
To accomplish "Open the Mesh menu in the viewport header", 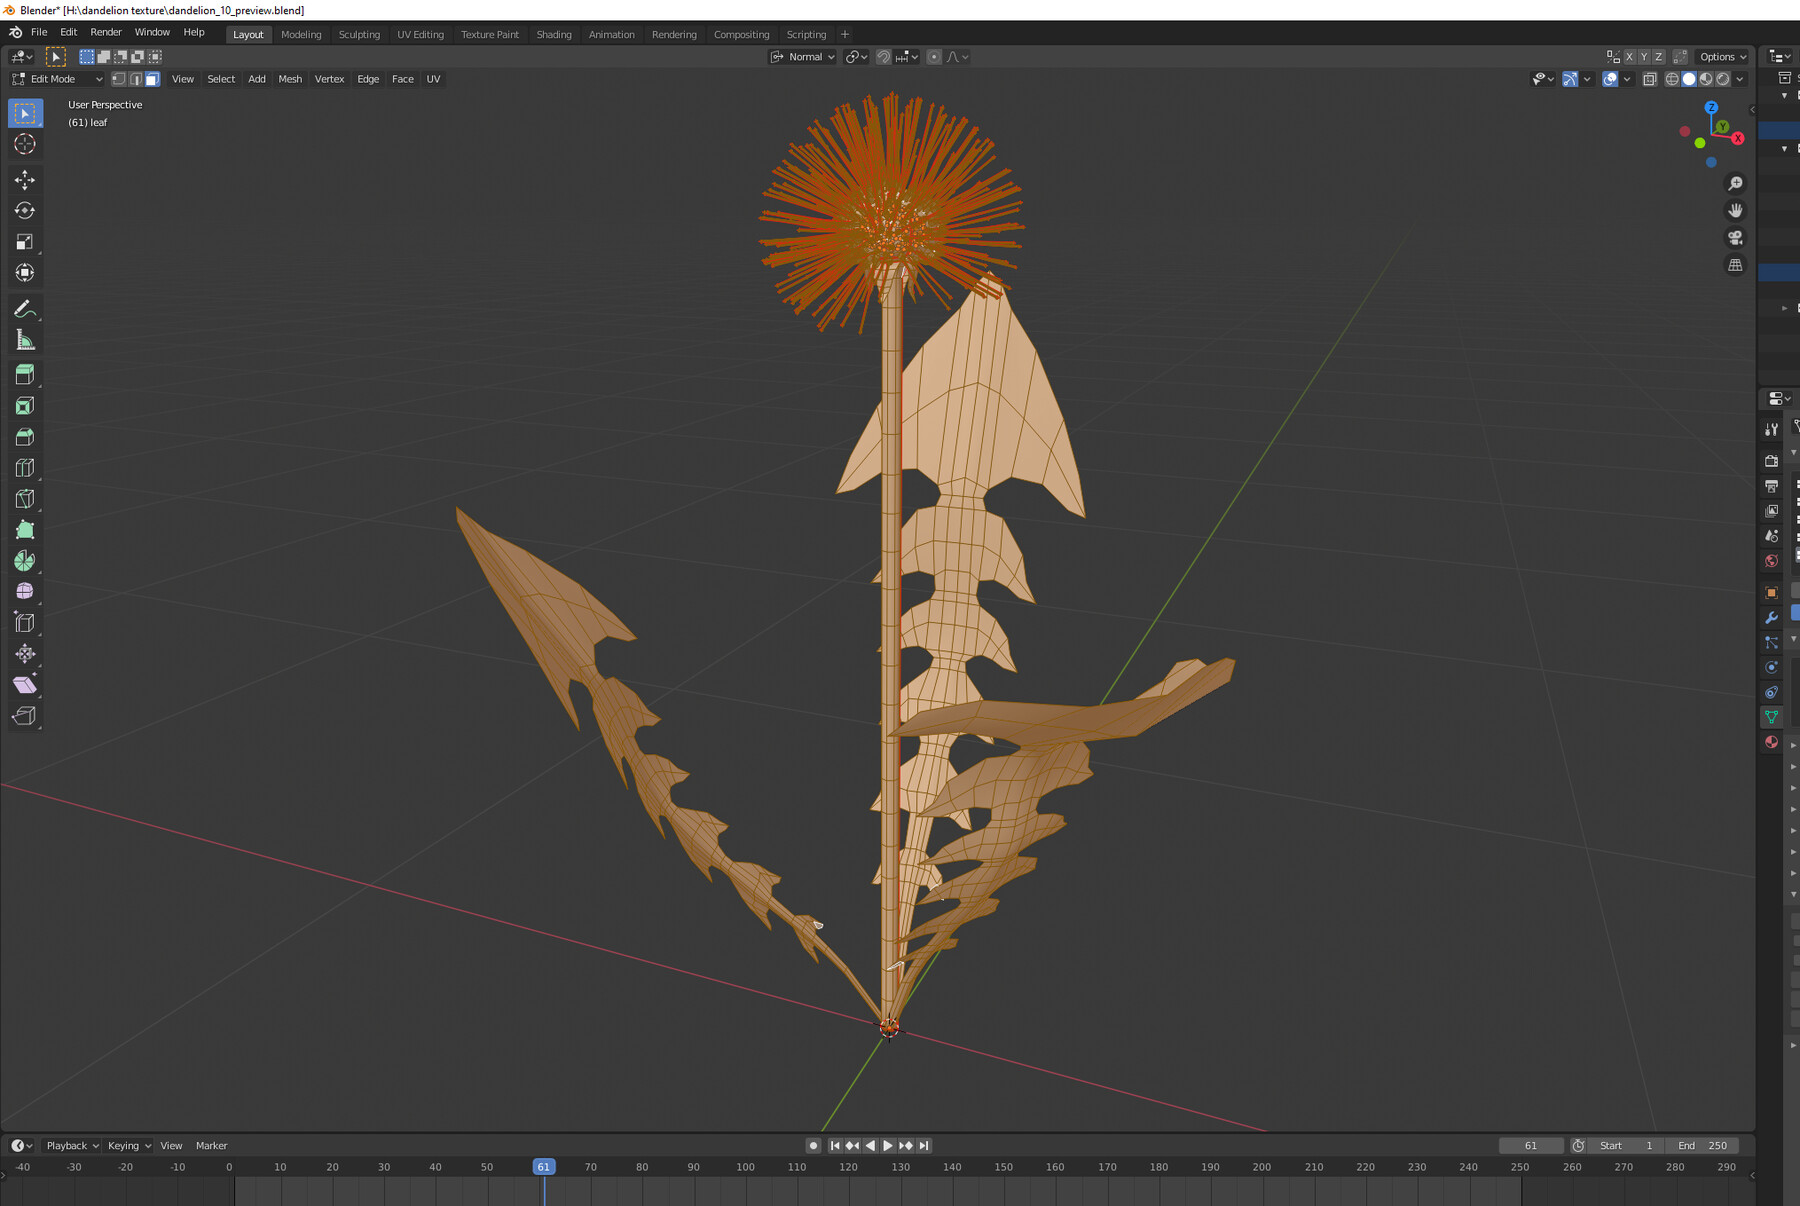I will [290, 79].
